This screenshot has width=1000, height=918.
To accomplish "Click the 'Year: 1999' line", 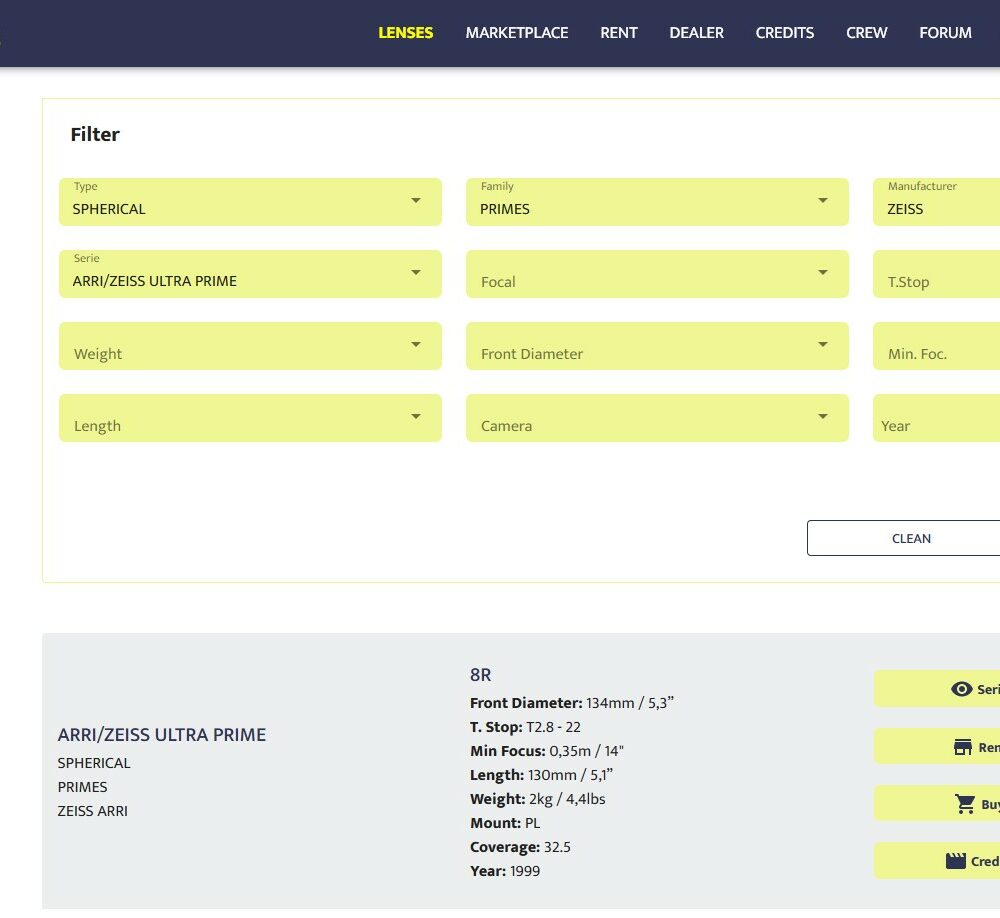I will click(505, 871).
